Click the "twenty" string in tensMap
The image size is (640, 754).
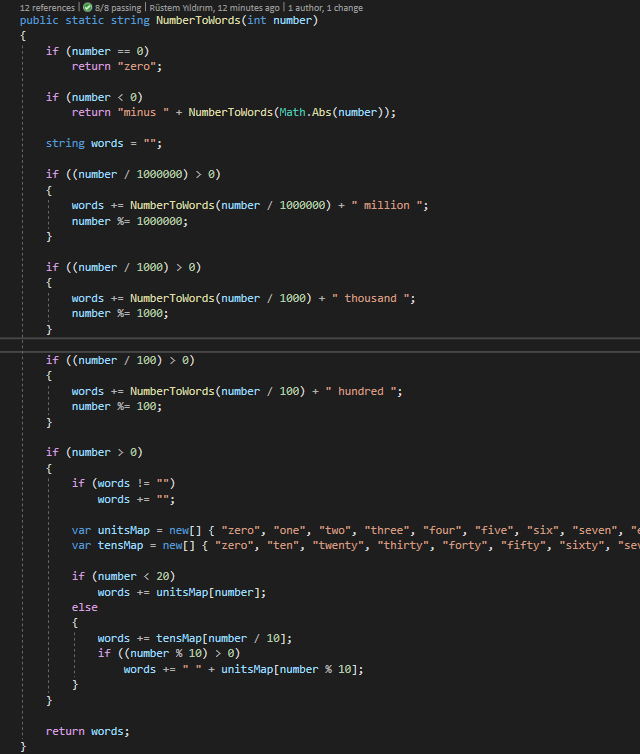point(339,545)
